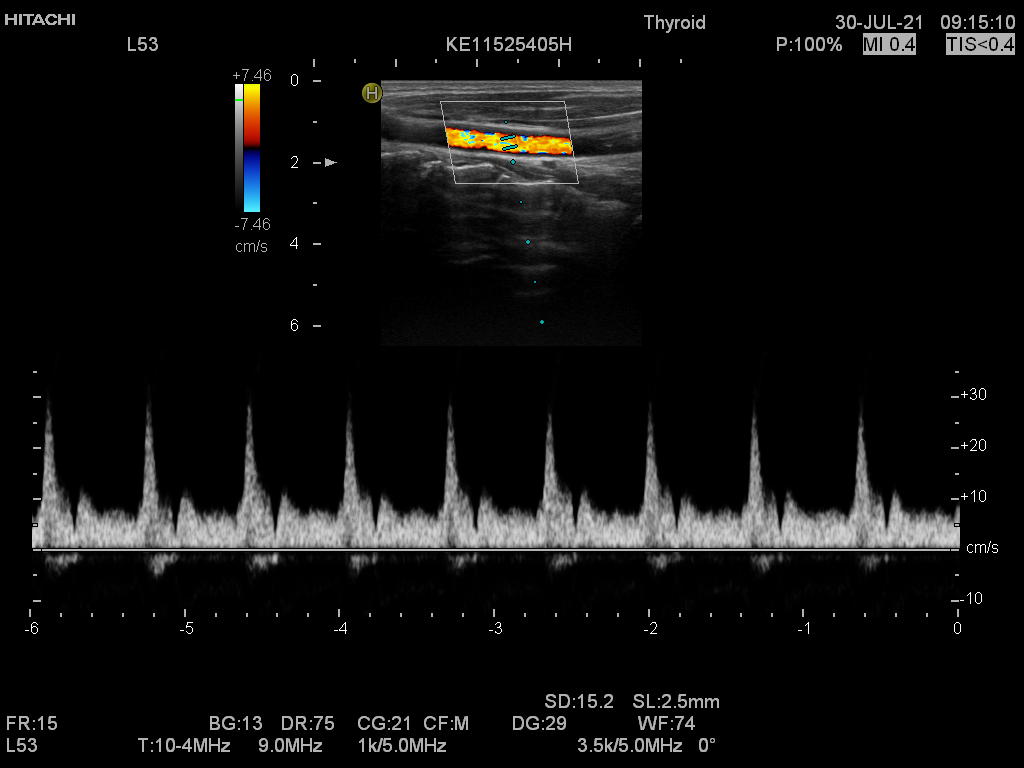
Task: Click the patient ID KE11525405H
Action: [509, 44]
